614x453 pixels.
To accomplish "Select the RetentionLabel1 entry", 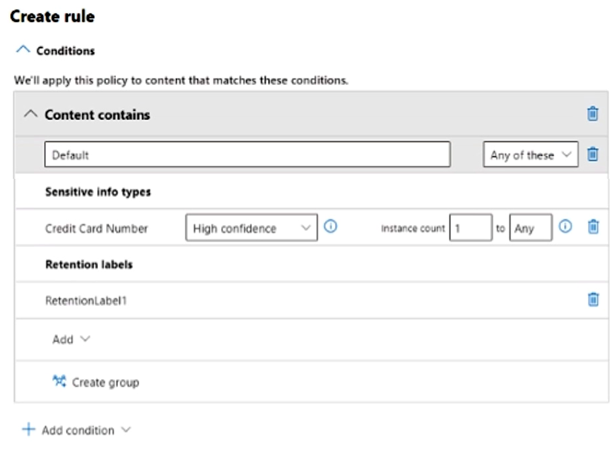I will click(x=85, y=299).
